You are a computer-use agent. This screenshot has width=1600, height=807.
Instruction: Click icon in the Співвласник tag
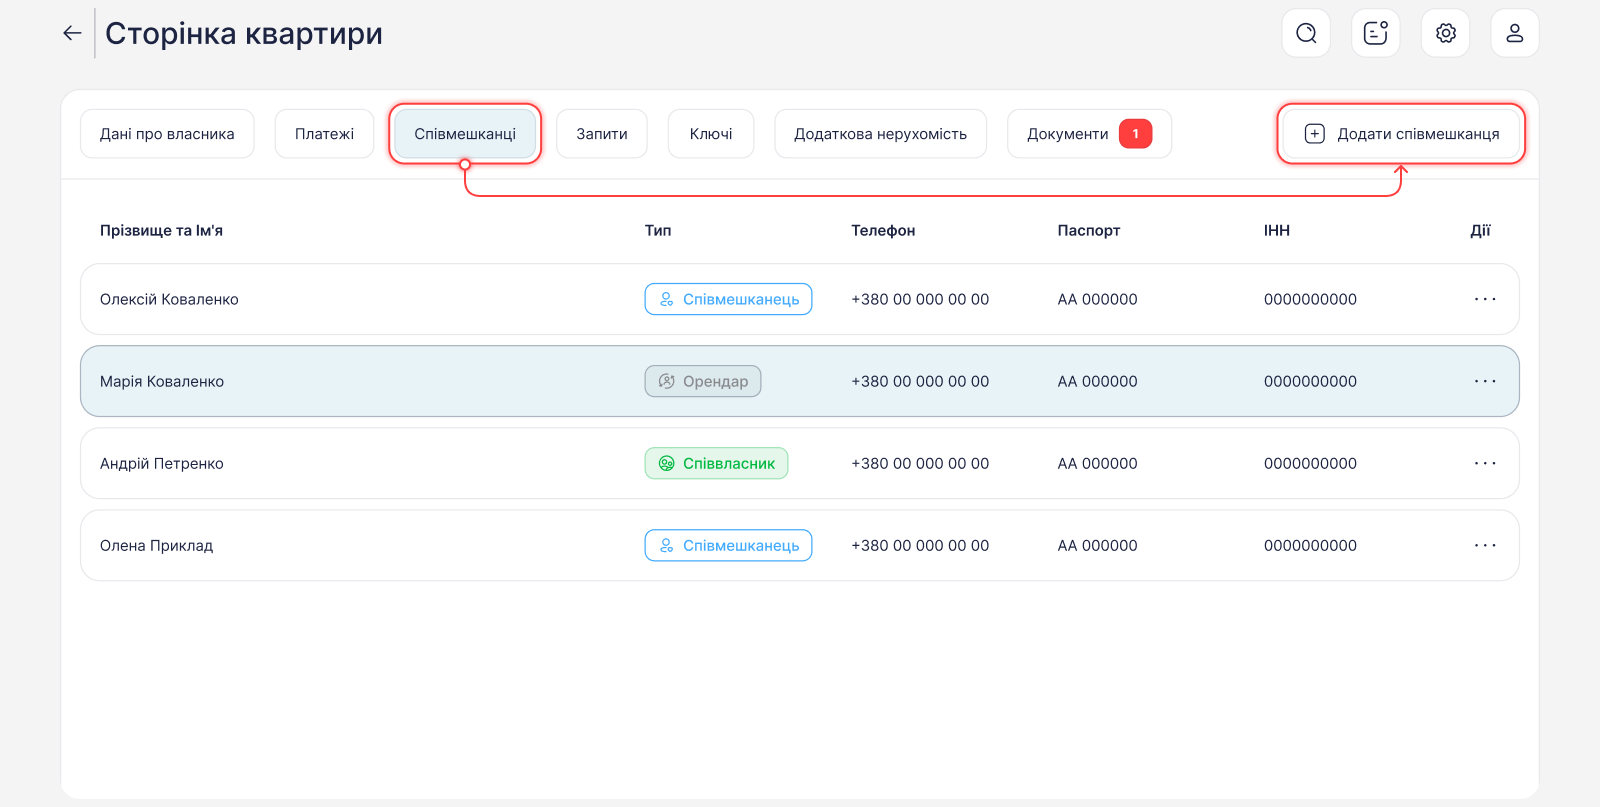[x=667, y=463]
